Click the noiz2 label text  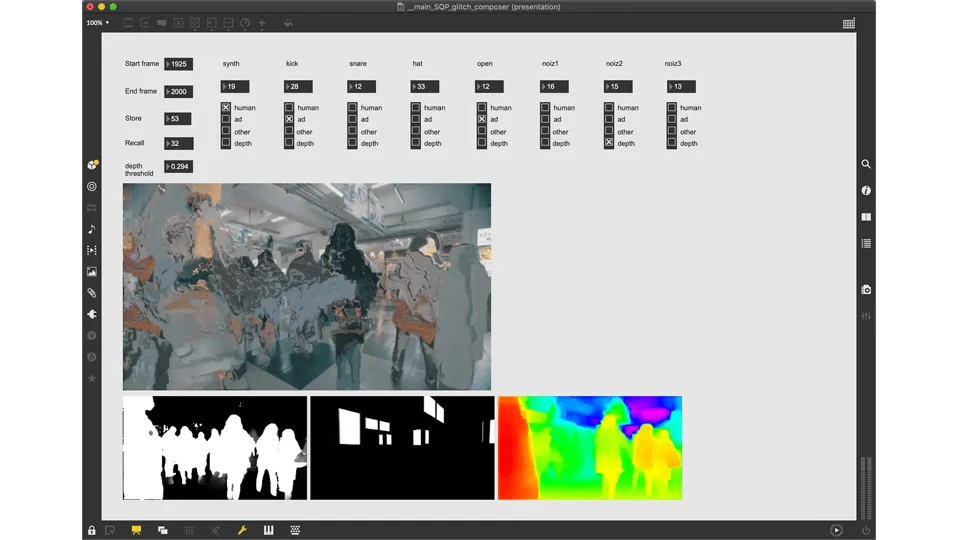pos(614,64)
